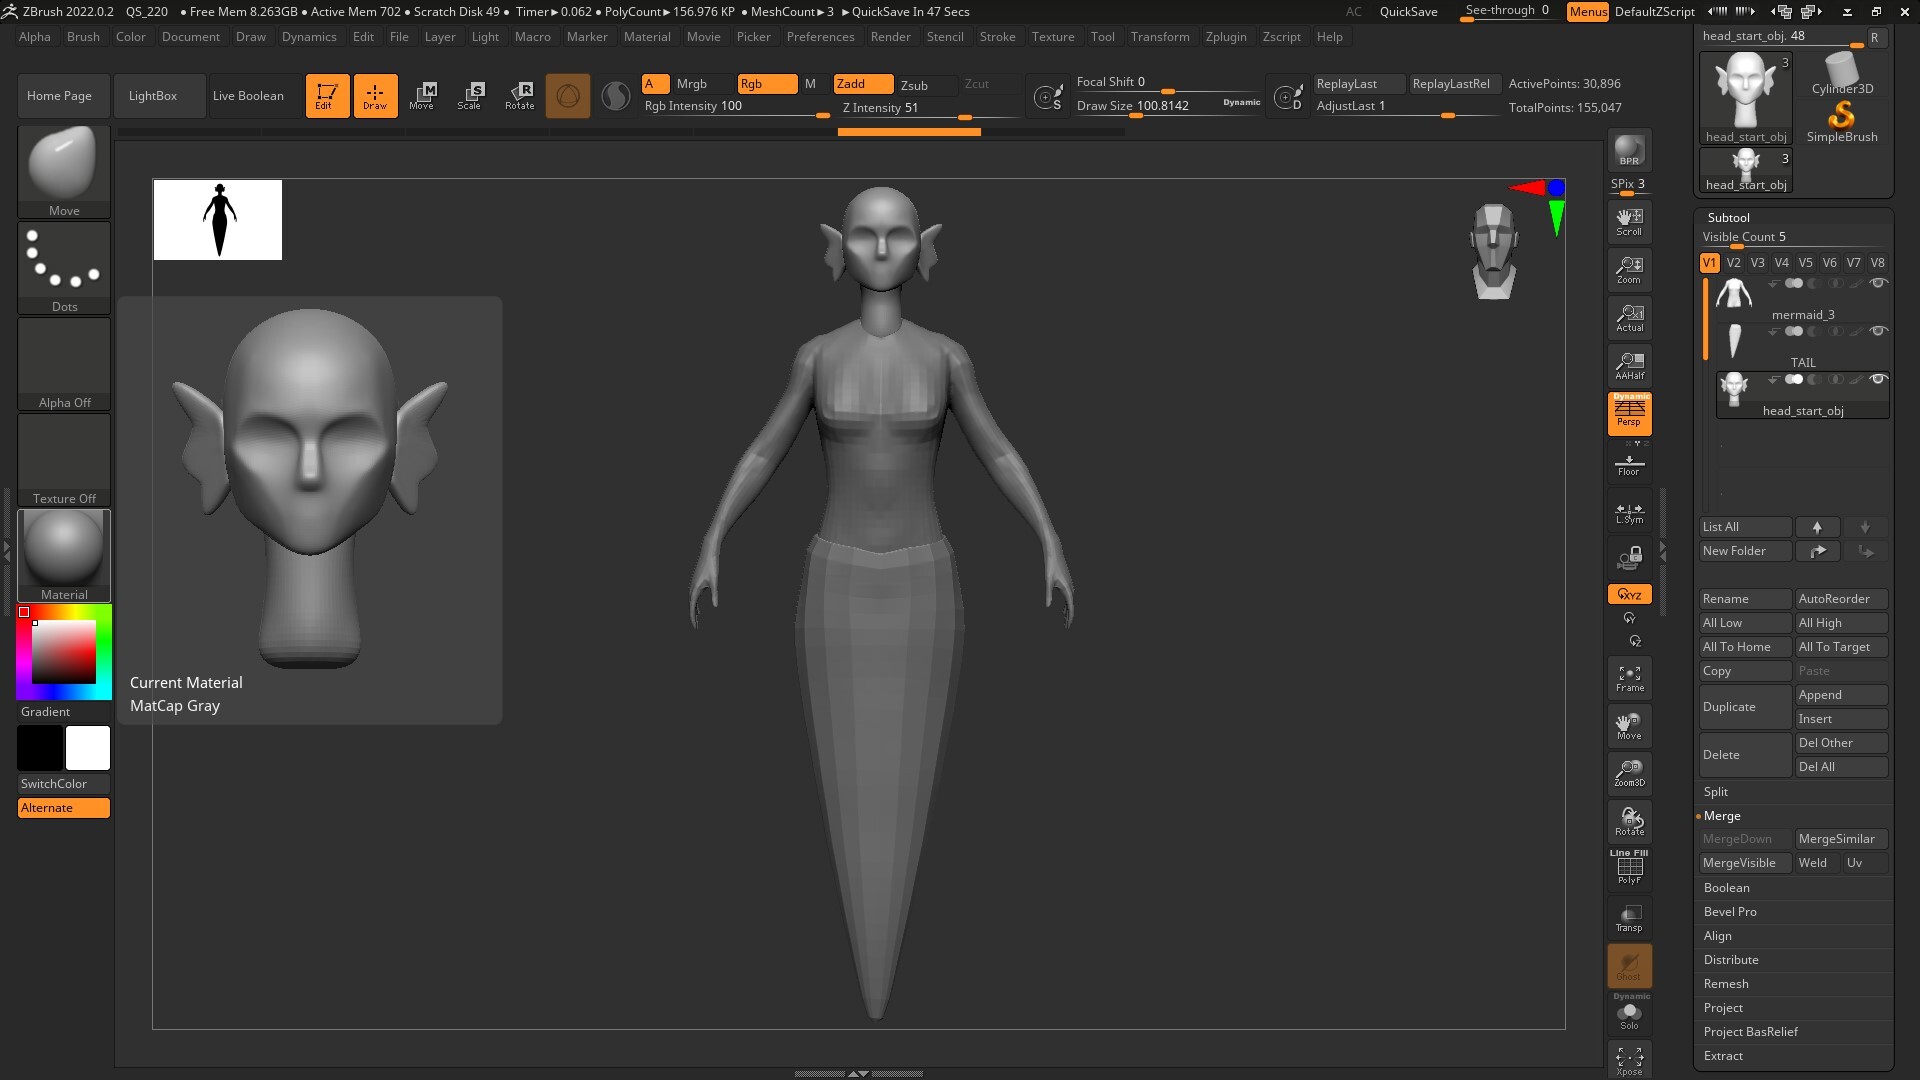Collapse the Merge section in SubTool palette
The width and height of the screenshot is (1920, 1080).
click(x=1722, y=815)
